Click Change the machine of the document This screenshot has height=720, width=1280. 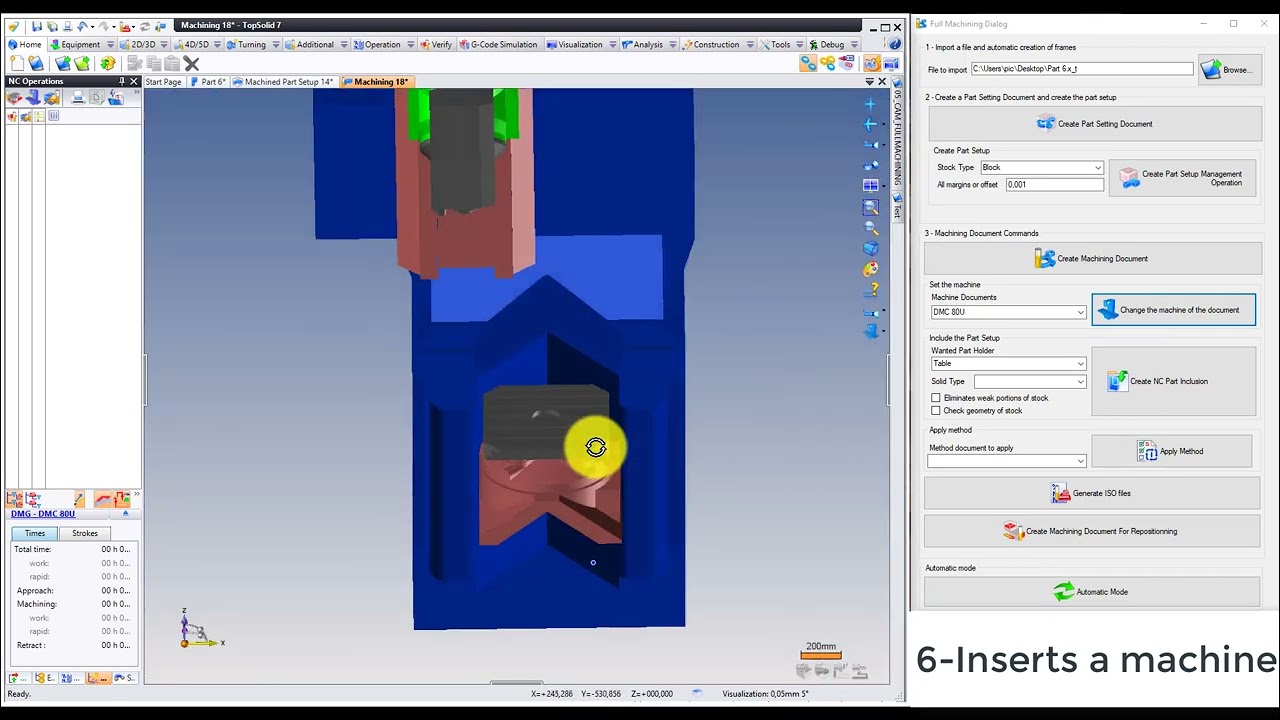click(x=1173, y=310)
